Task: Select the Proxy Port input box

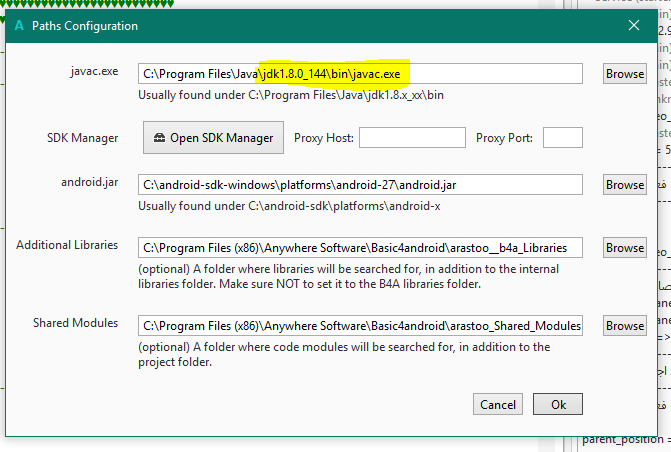Action: 562,138
